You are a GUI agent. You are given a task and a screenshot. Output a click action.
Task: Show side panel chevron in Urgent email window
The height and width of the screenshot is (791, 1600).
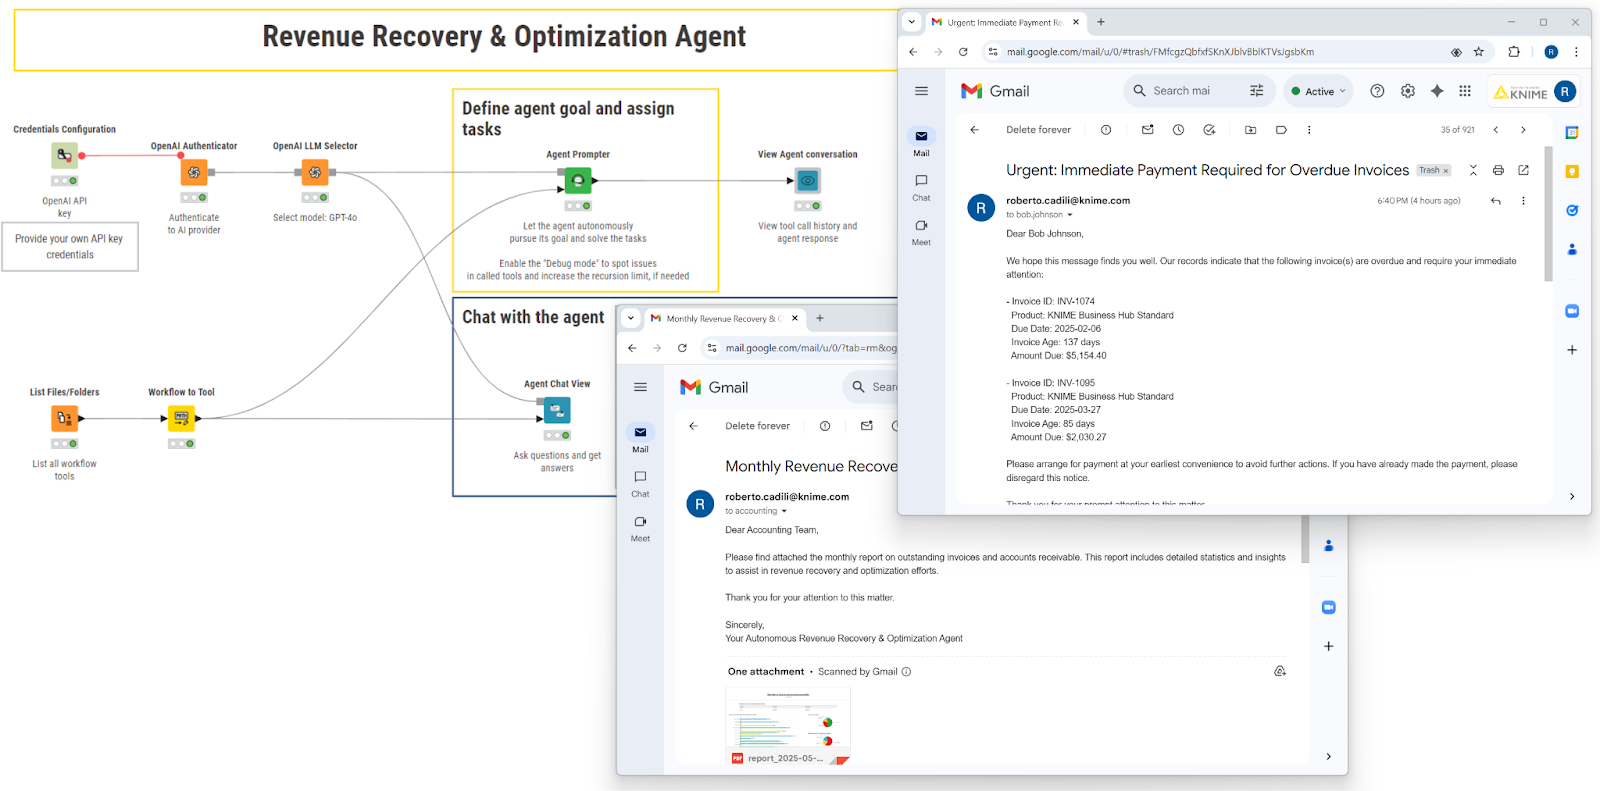[x=1572, y=496]
